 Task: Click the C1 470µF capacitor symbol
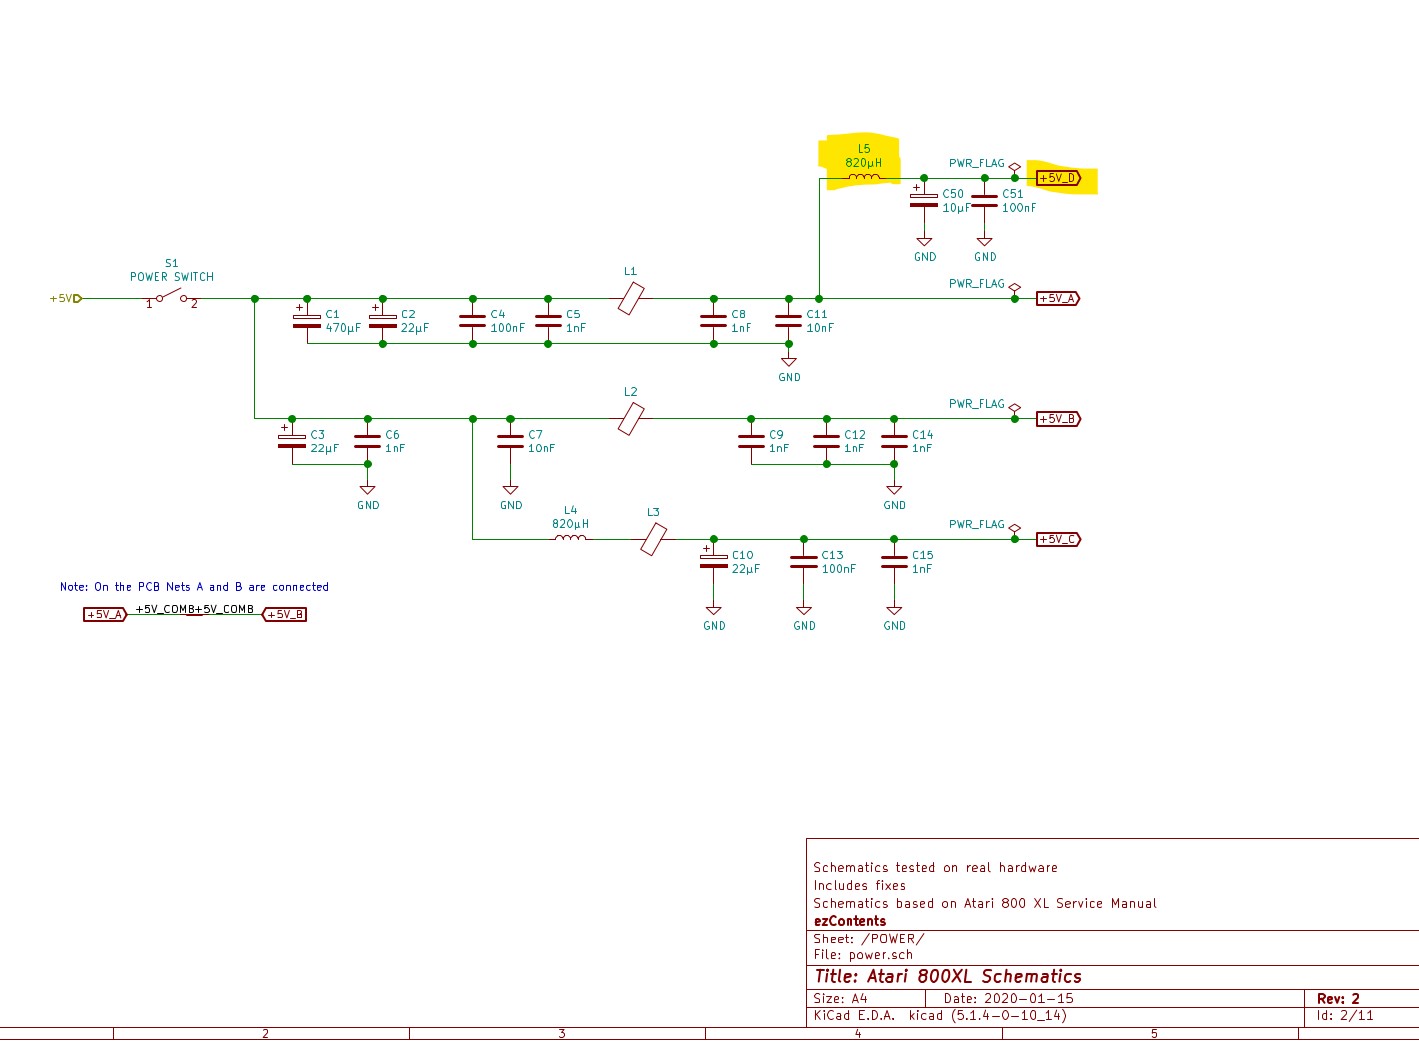(x=307, y=321)
